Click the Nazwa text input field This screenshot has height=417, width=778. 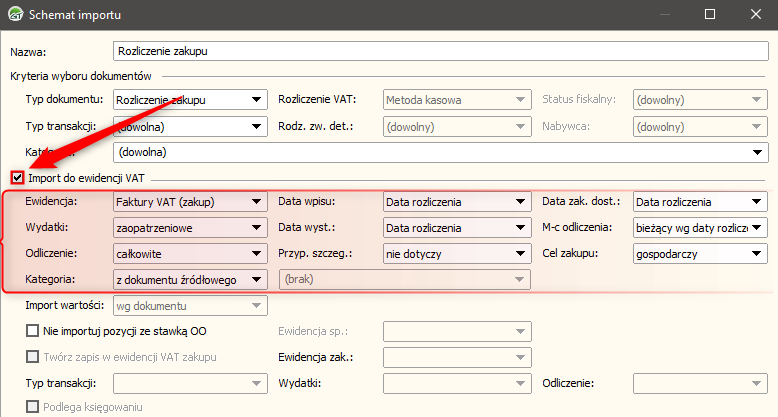point(440,51)
